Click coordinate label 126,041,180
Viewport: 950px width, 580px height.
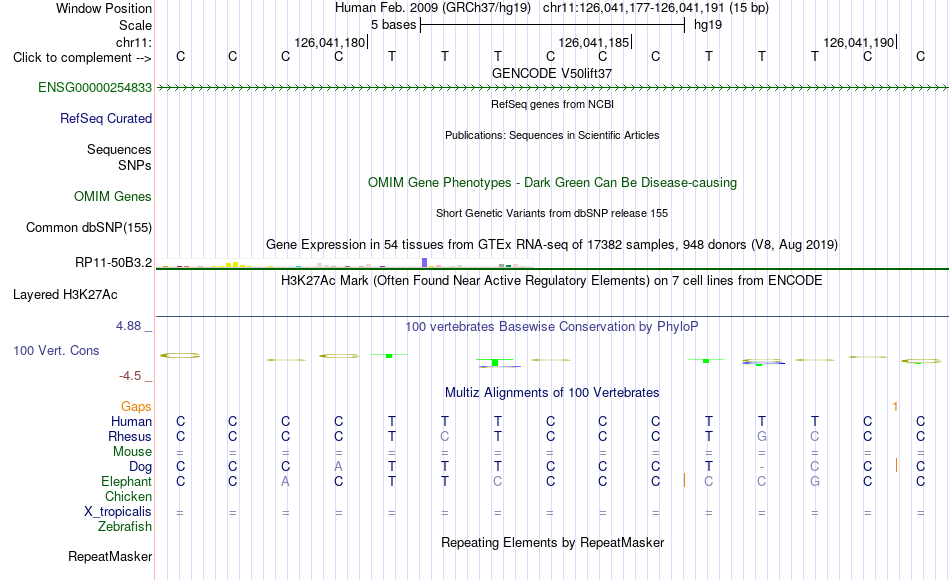[330, 42]
